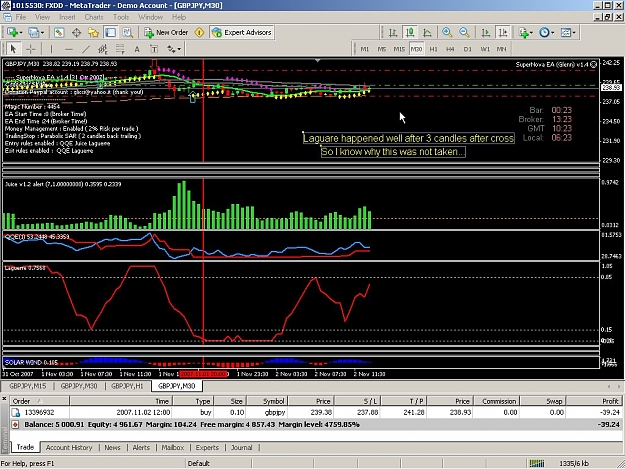Select the text label tool
625x469 pixels.
137,49
